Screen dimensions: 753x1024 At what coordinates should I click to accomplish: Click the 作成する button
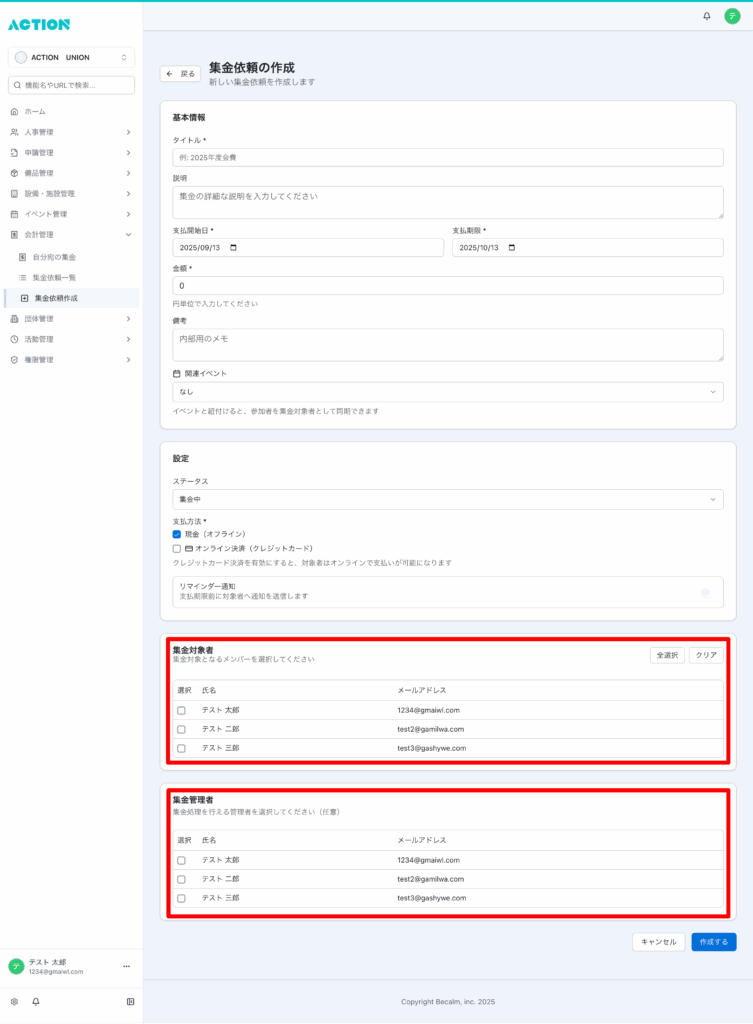point(713,942)
